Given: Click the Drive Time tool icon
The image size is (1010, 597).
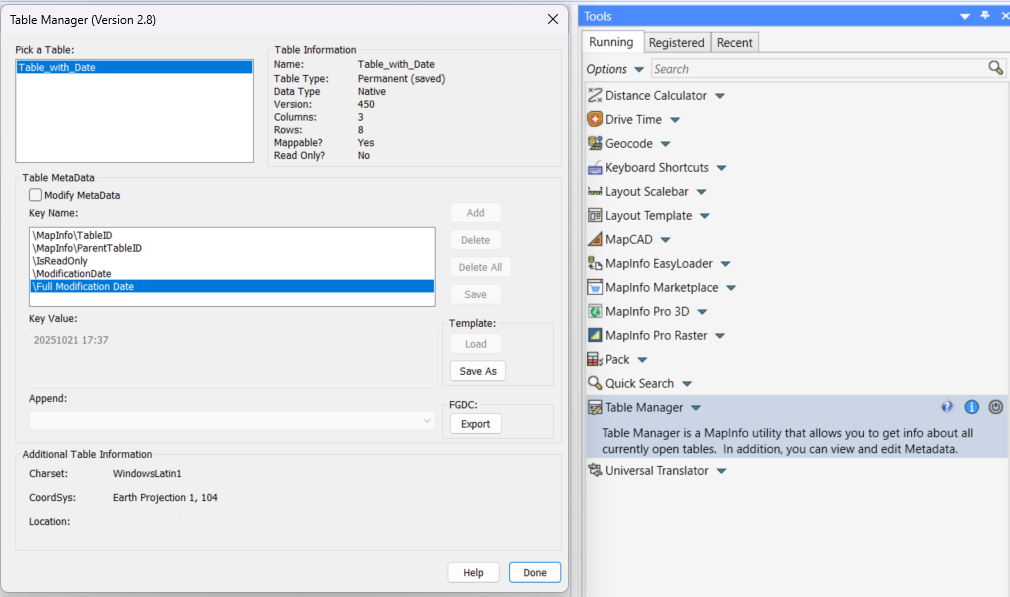Looking at the screenshot, I should pyautogui.click(x=595, y=119).
